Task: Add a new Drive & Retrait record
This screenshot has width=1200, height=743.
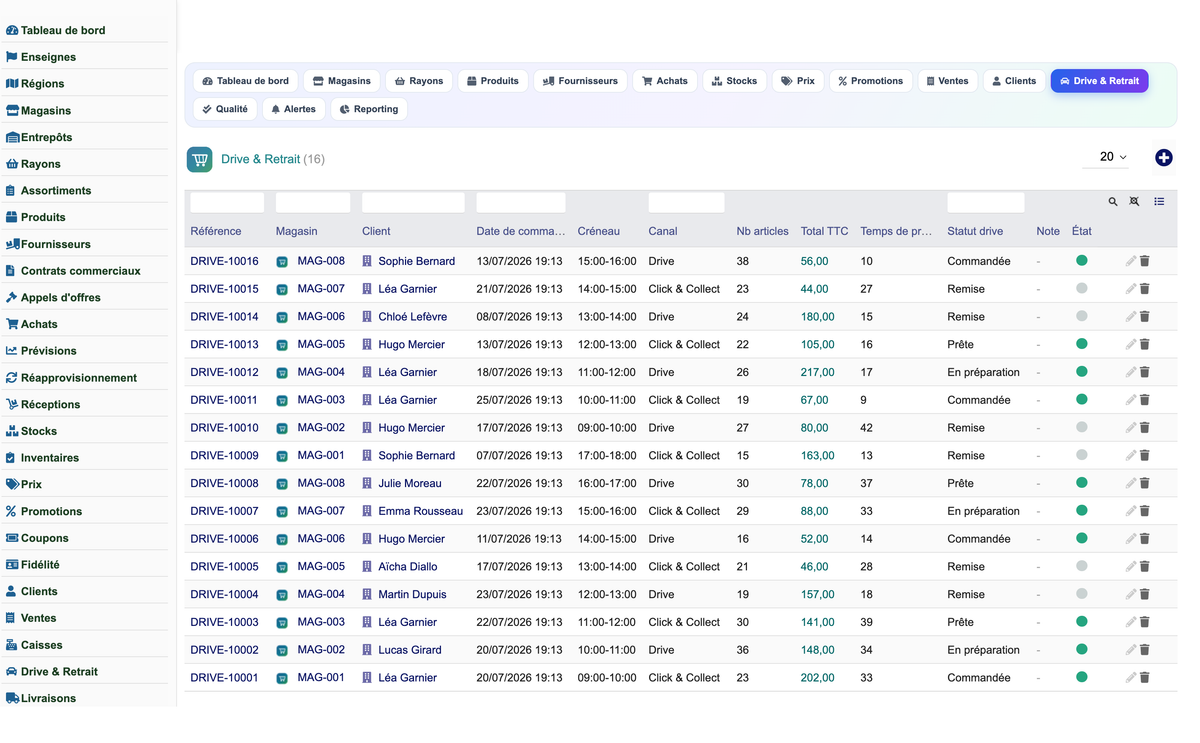Action: pos(1163,158)
